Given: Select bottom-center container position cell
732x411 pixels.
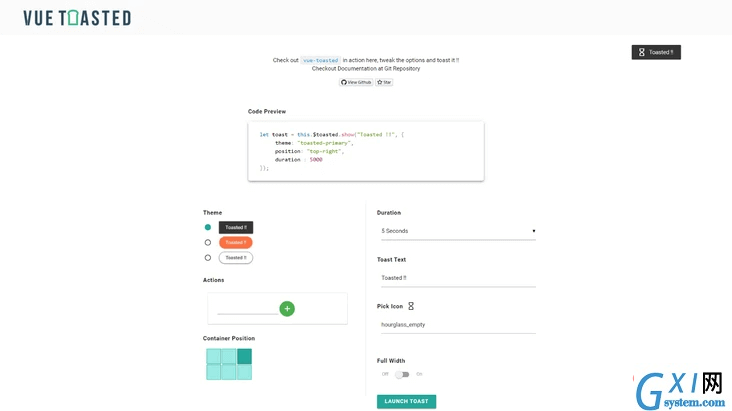Looking at the screenshot, I should point(229,372).
